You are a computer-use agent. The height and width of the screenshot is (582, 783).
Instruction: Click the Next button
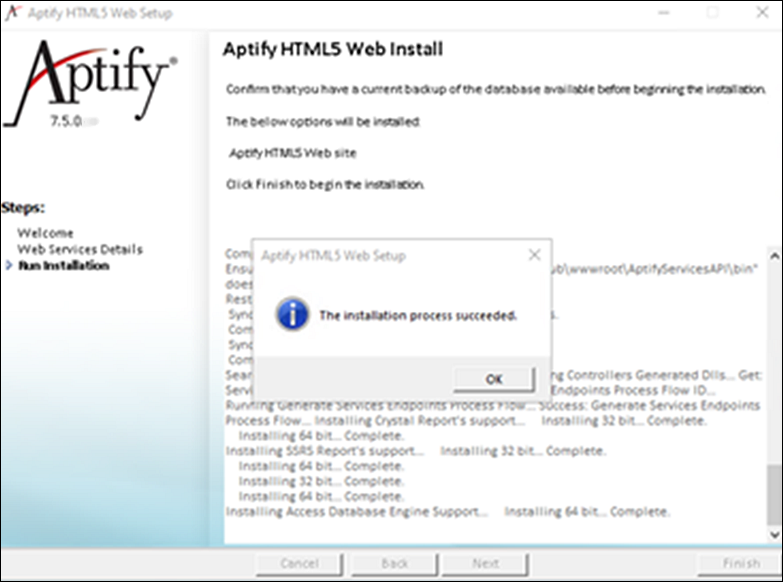tap(485, 564)
